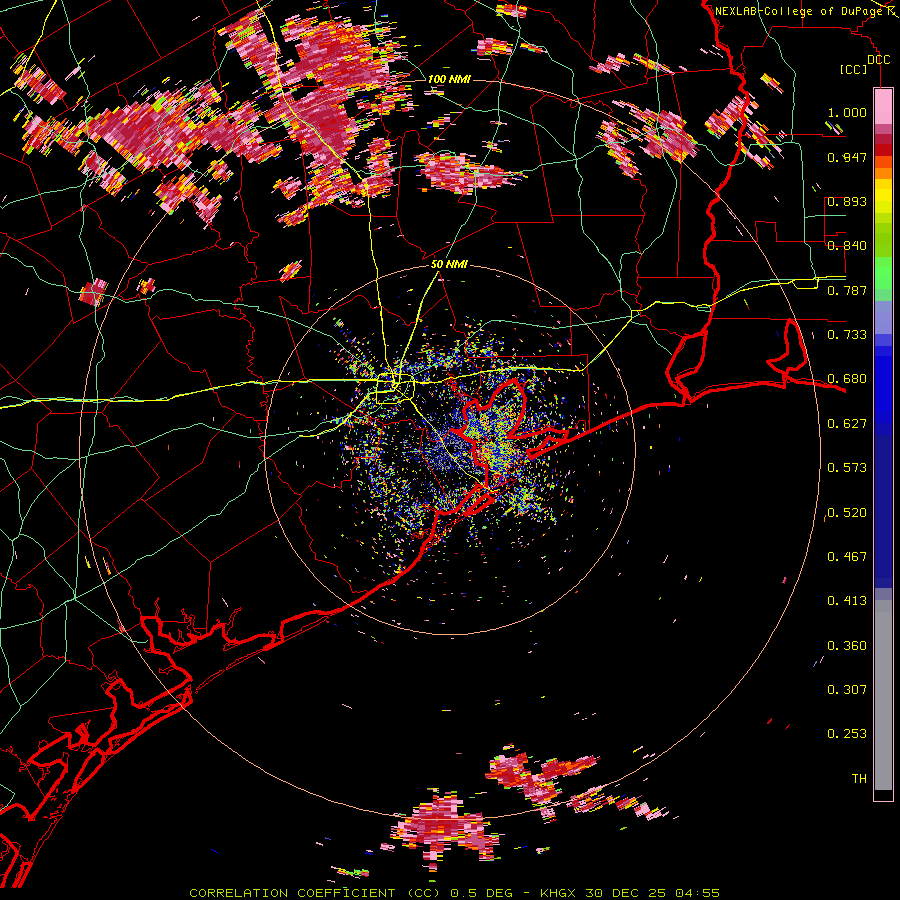Click the 04:55 timestamp in the caption
Image resolution: width=900 pixels, height=900 pixels.
point(697,893)
